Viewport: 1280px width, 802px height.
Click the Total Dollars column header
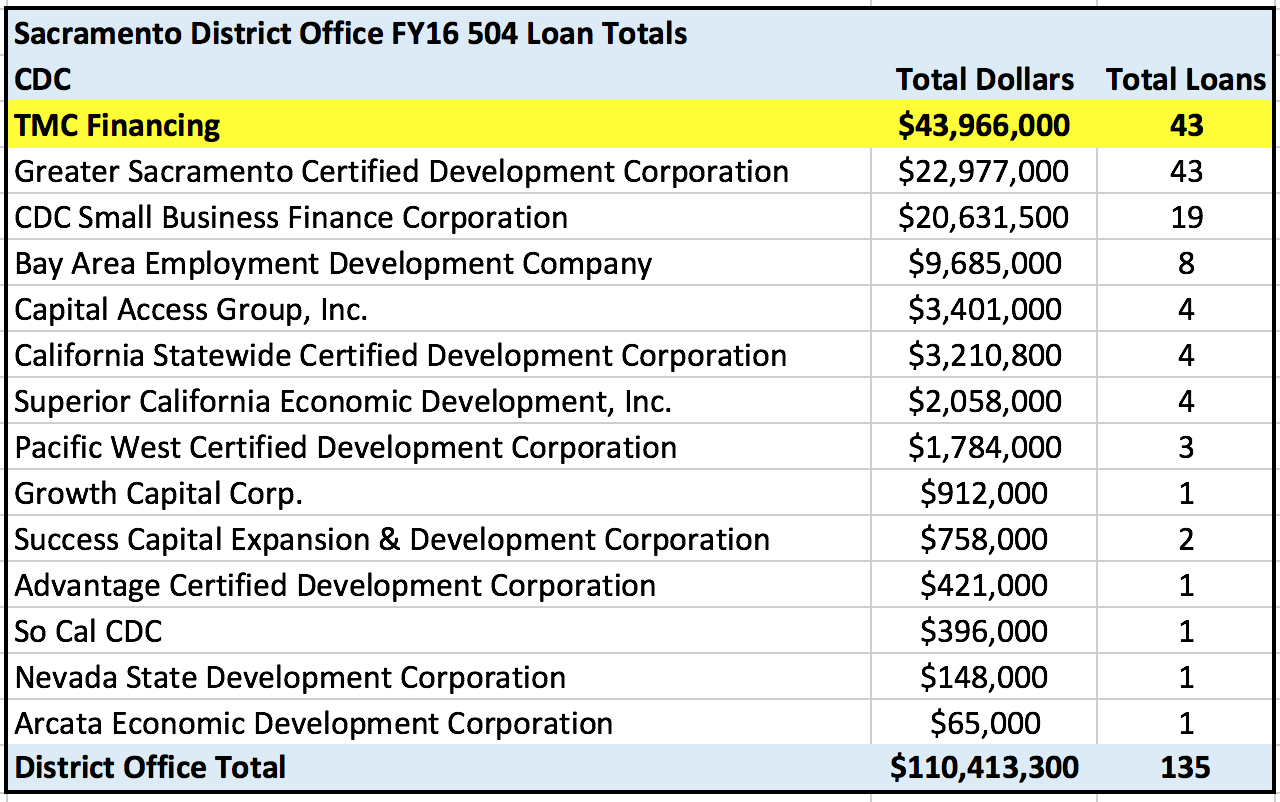click(x=984, y=80)
